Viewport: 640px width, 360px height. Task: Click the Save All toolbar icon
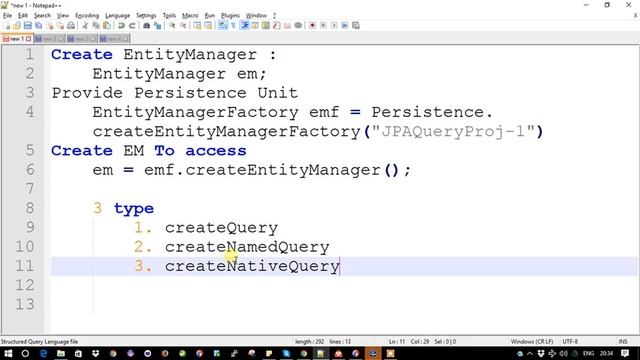39,26
